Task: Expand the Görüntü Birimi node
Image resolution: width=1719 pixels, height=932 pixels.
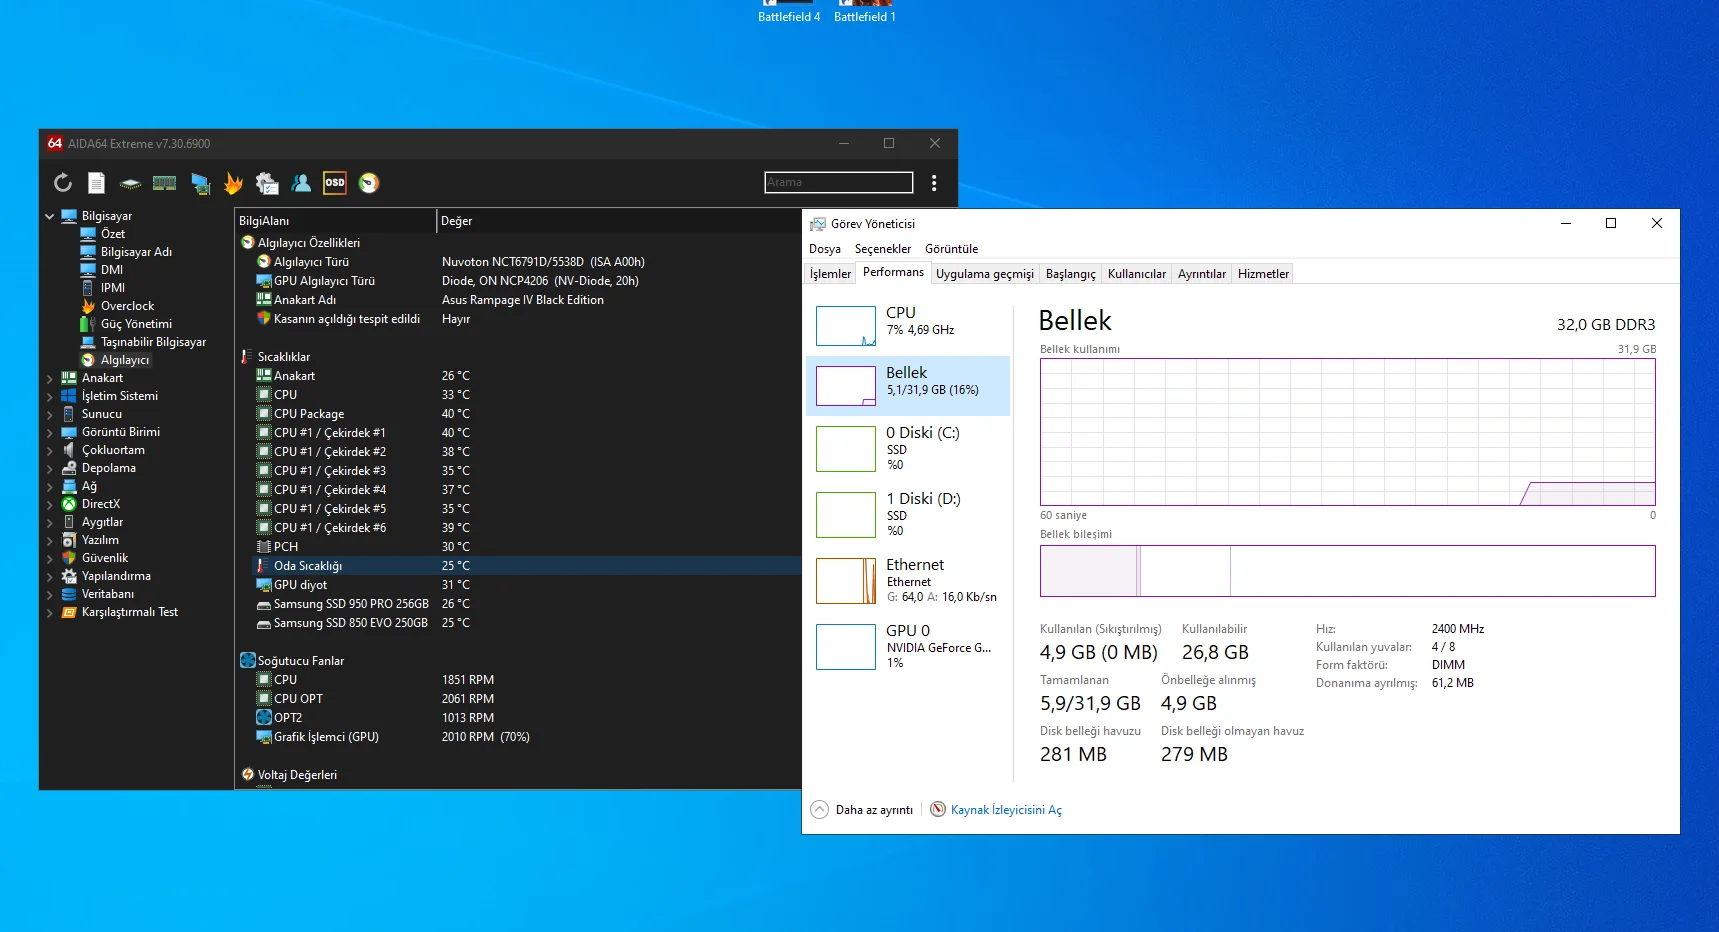Action: [x=50, y=432]
